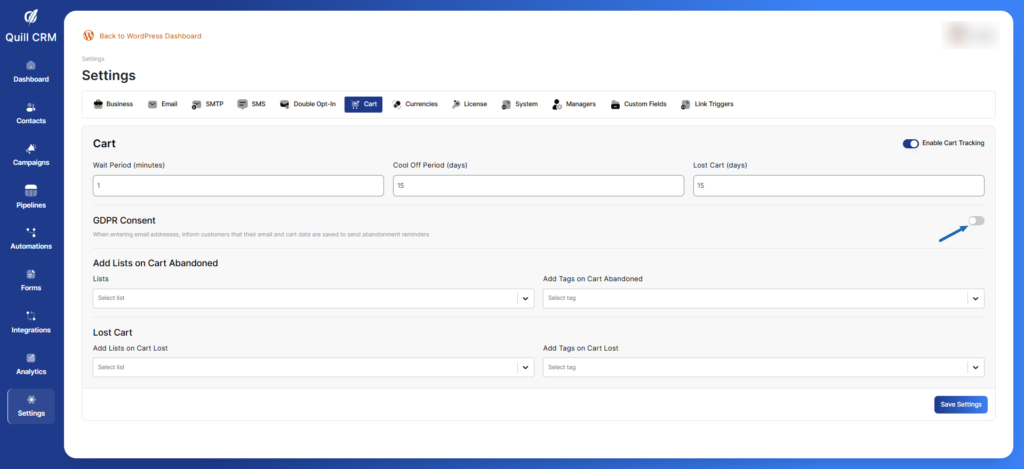Expand the Lists dropdown for Cart Abandoned
Screen dimensions: 1024x469
312,298
